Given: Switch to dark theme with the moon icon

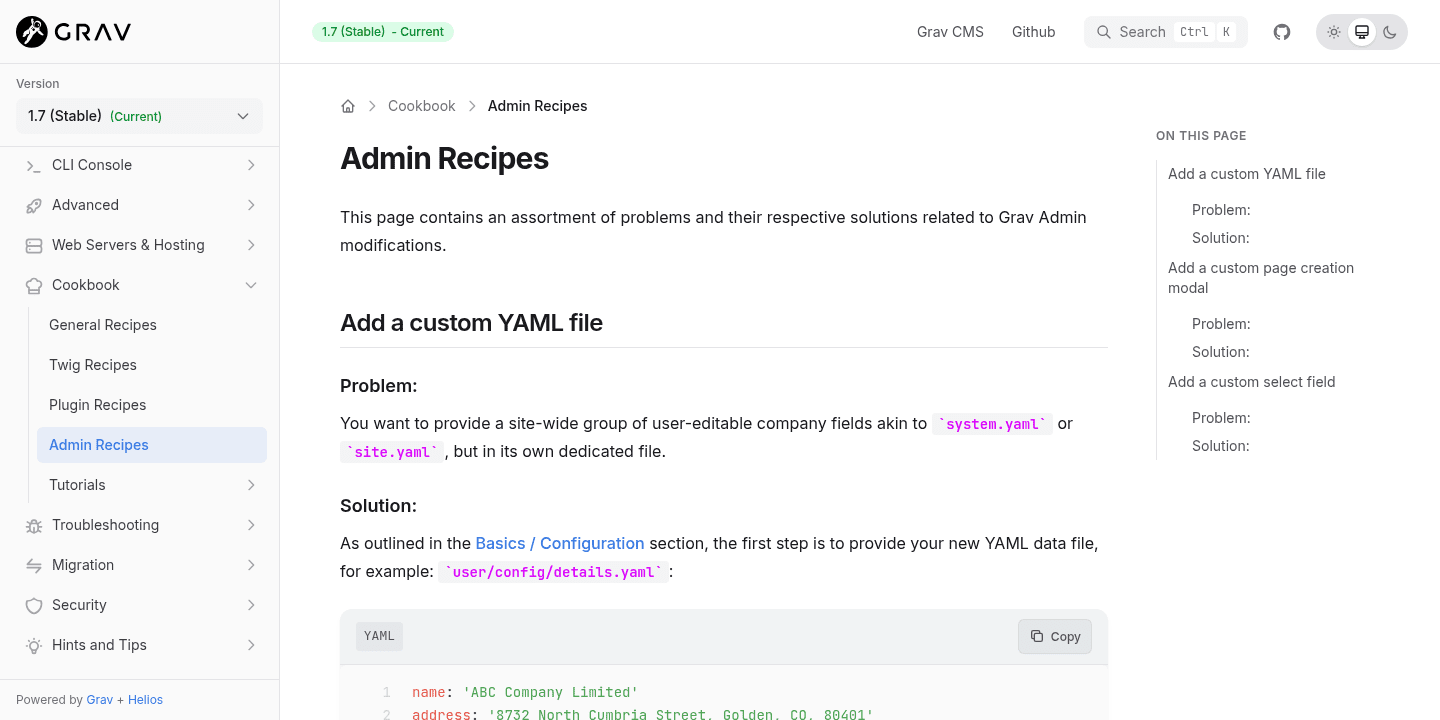Looking at the screenshot, I should click(1389, 31).
